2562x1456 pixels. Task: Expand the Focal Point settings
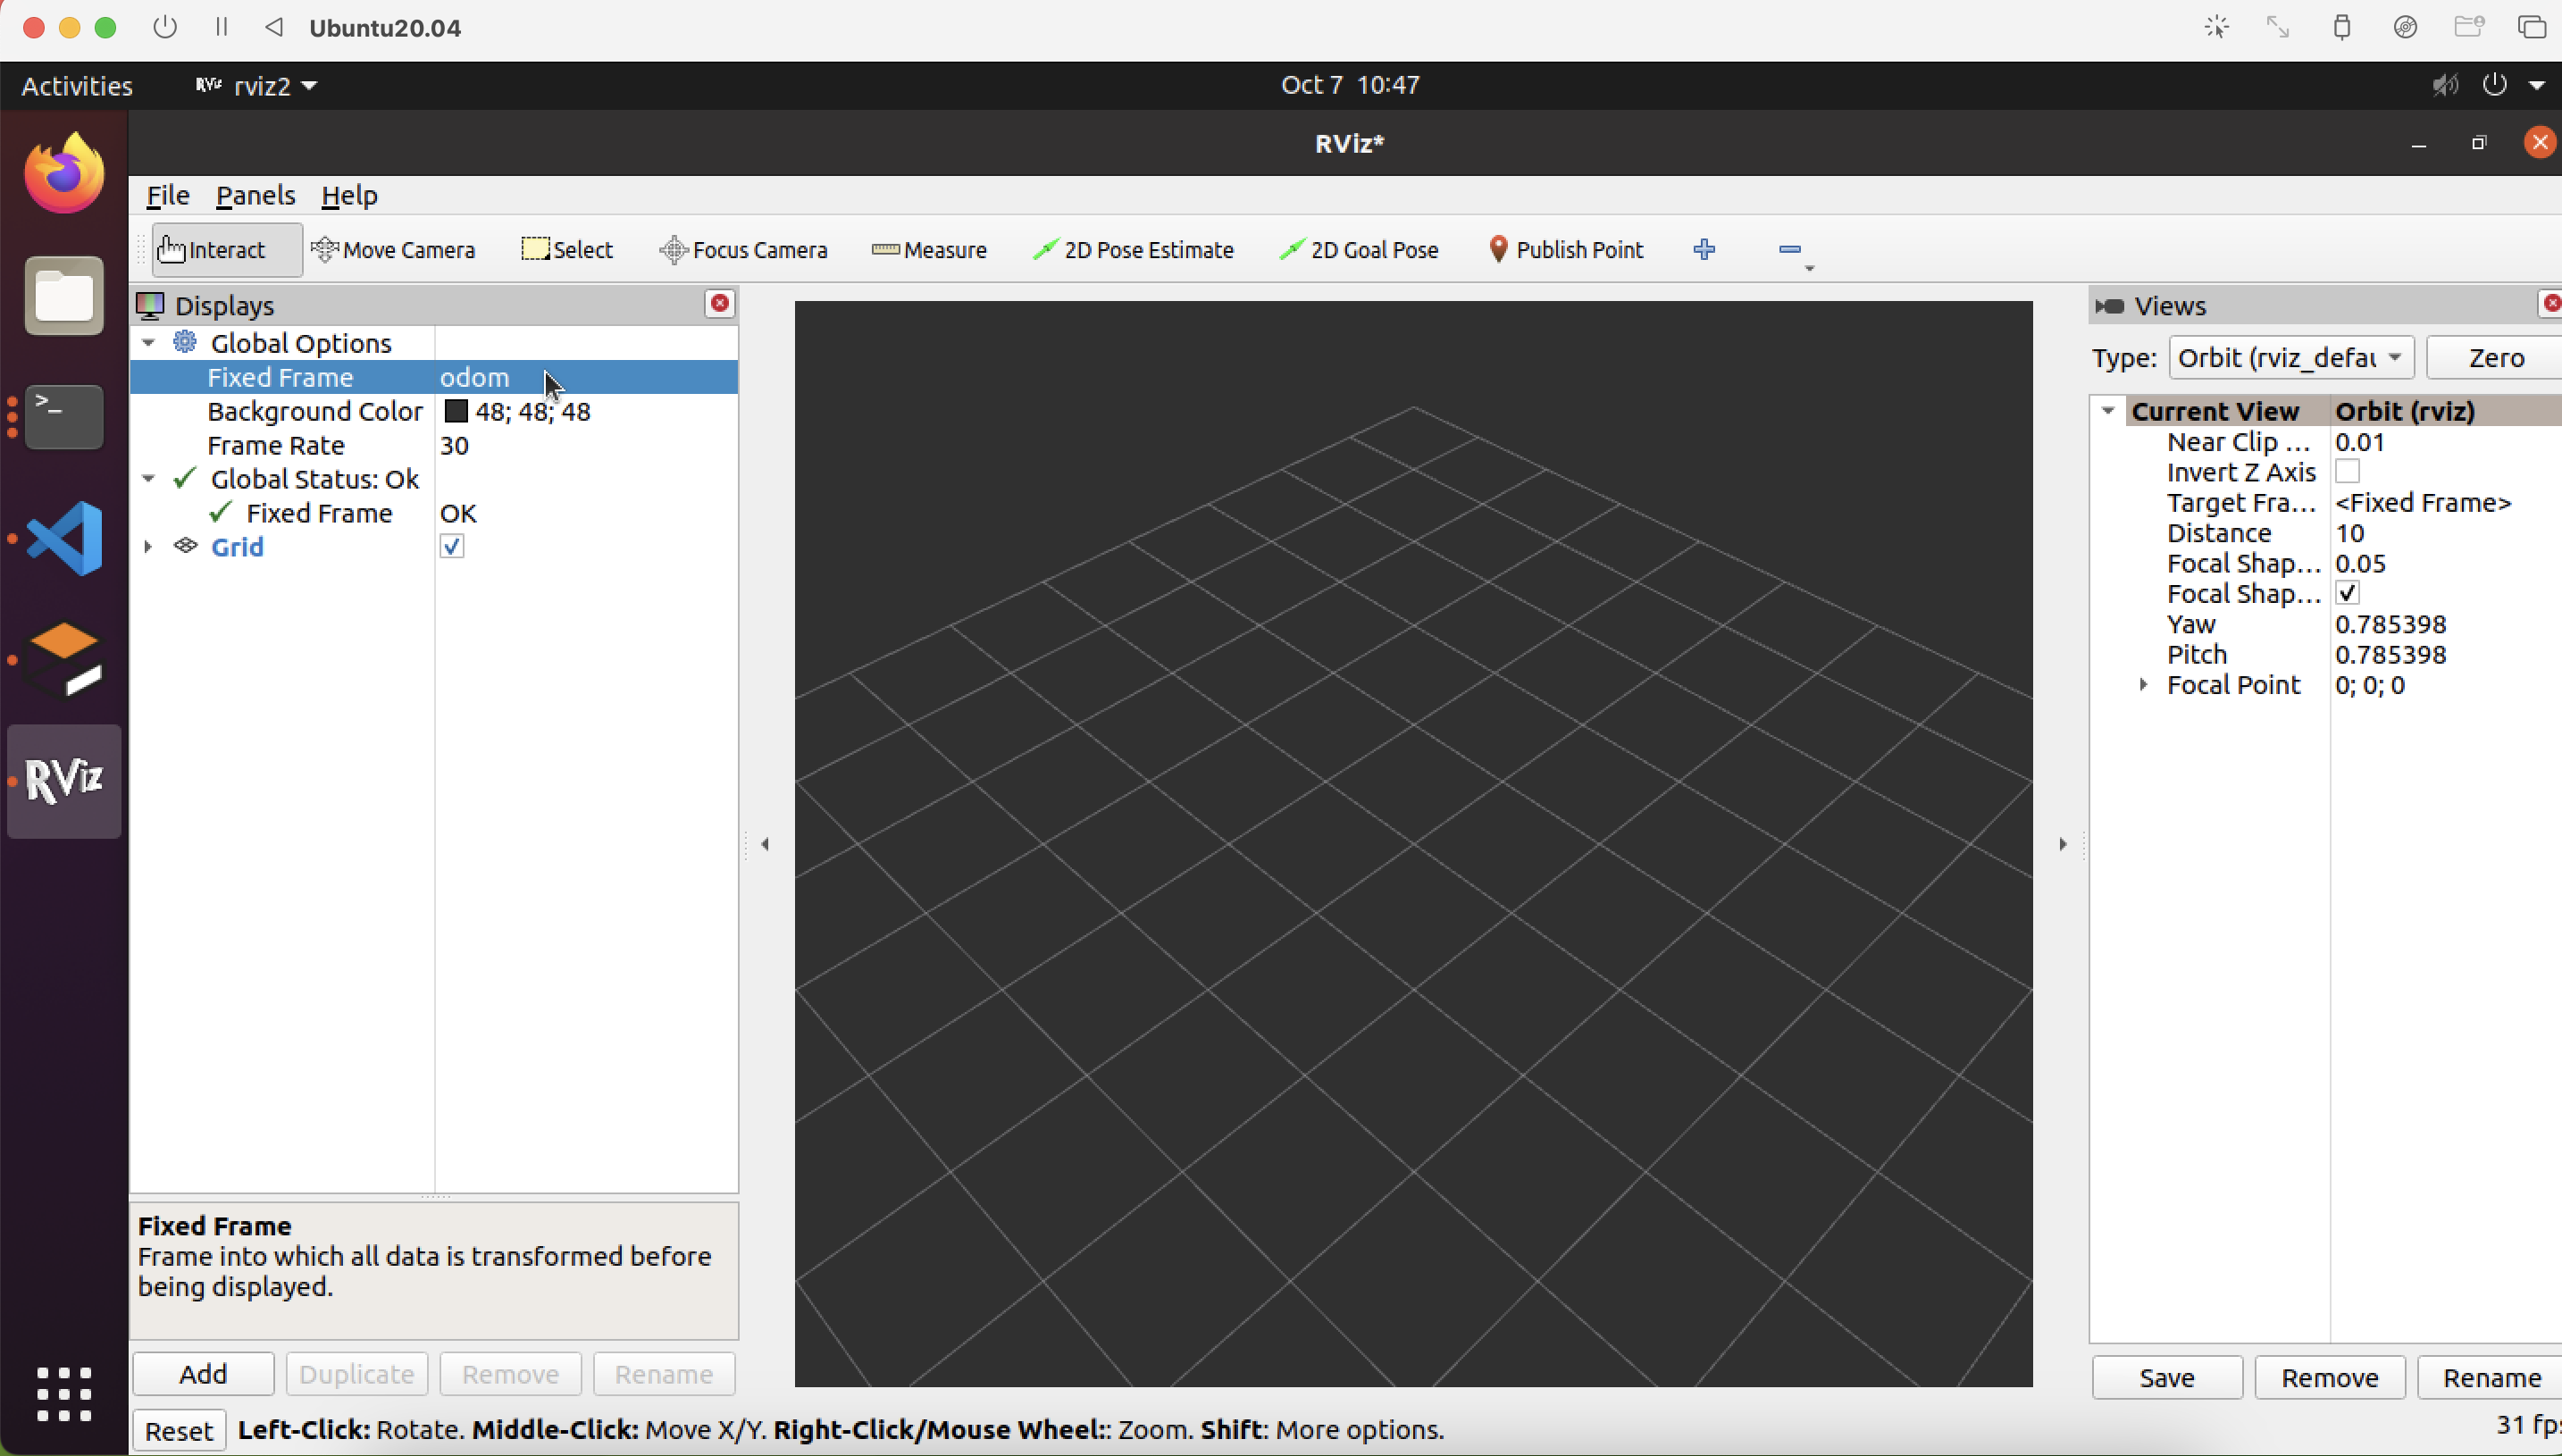coord(2145,684)
